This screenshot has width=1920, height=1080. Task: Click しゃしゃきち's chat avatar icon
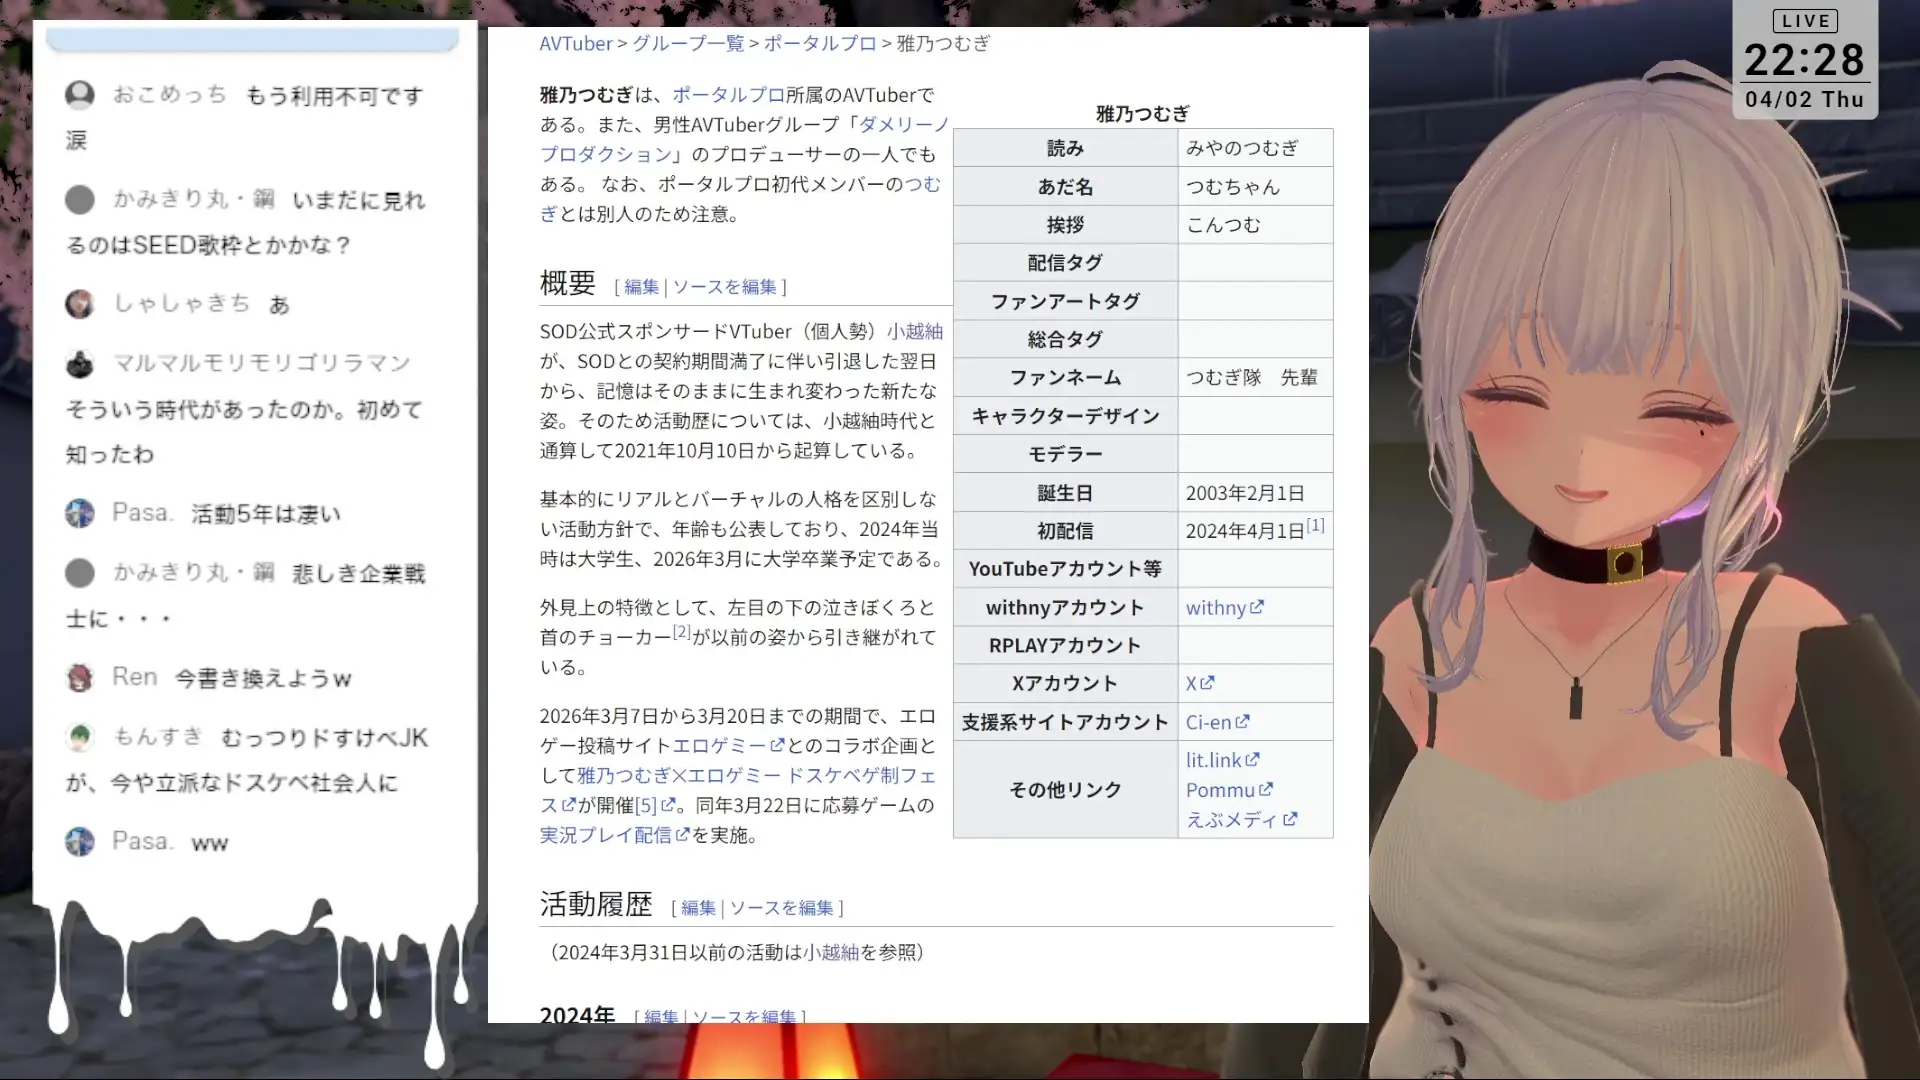click(81, 303)
